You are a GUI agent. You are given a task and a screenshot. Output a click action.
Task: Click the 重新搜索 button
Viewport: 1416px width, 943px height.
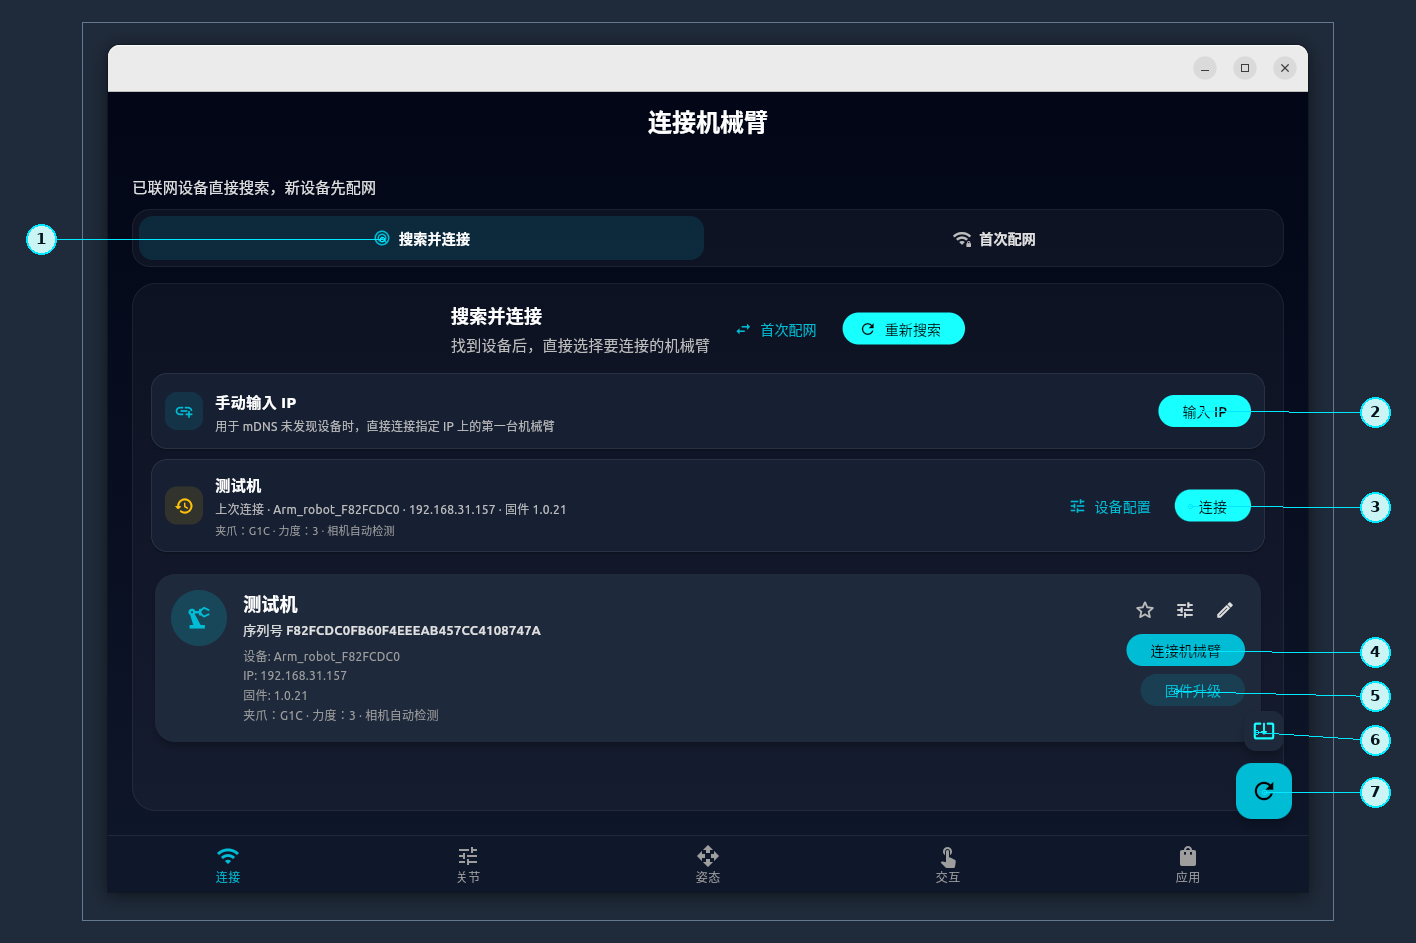[903, 329]
